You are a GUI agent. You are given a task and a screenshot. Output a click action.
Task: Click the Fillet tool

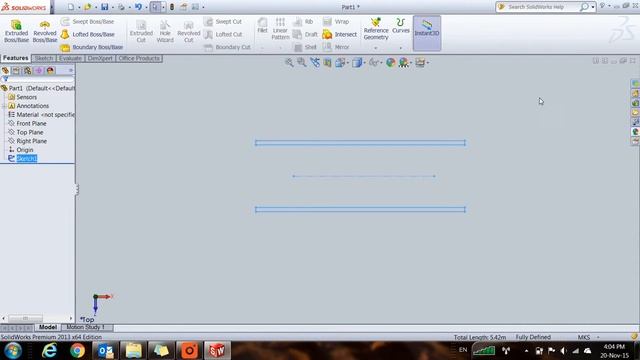262,25
